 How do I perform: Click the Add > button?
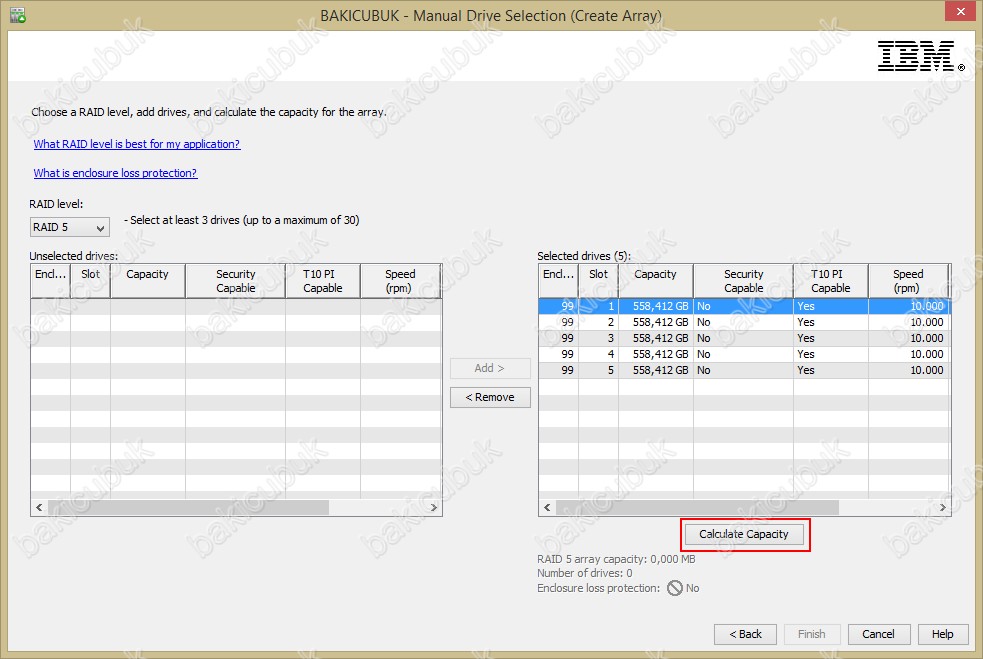pos(490,368)
